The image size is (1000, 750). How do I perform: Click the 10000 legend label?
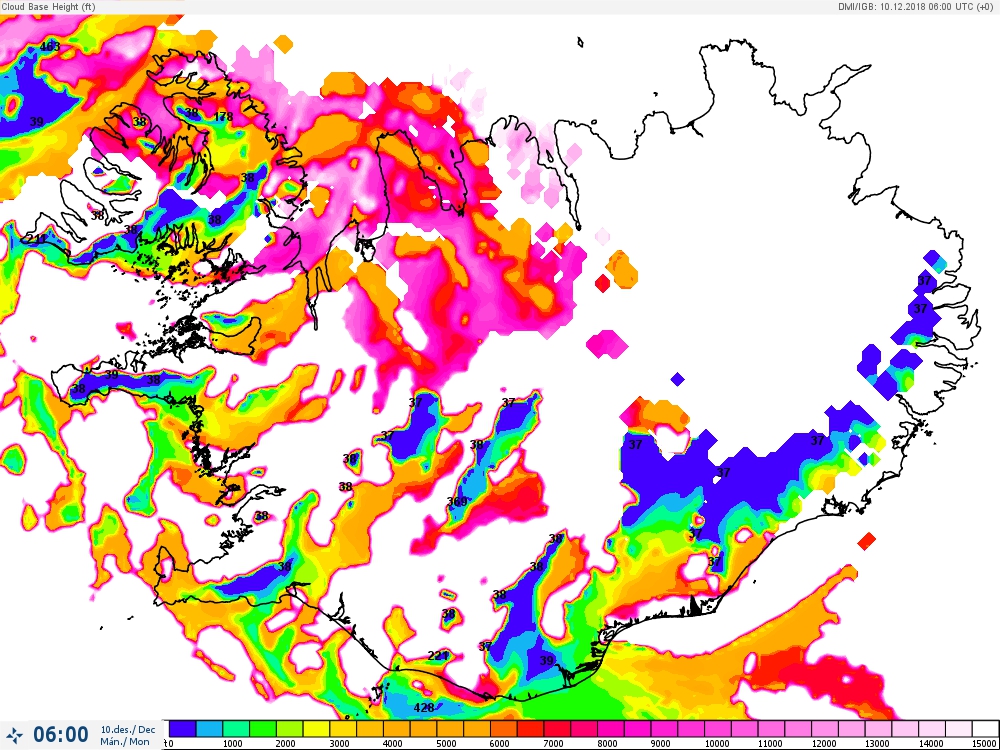tap(717, 744)
